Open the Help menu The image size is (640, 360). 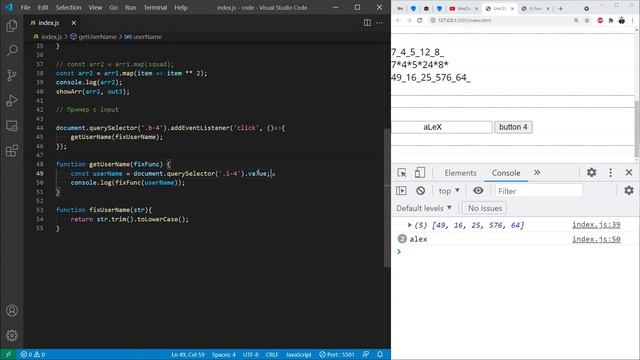pyautogui.click(x=181, y=7)
